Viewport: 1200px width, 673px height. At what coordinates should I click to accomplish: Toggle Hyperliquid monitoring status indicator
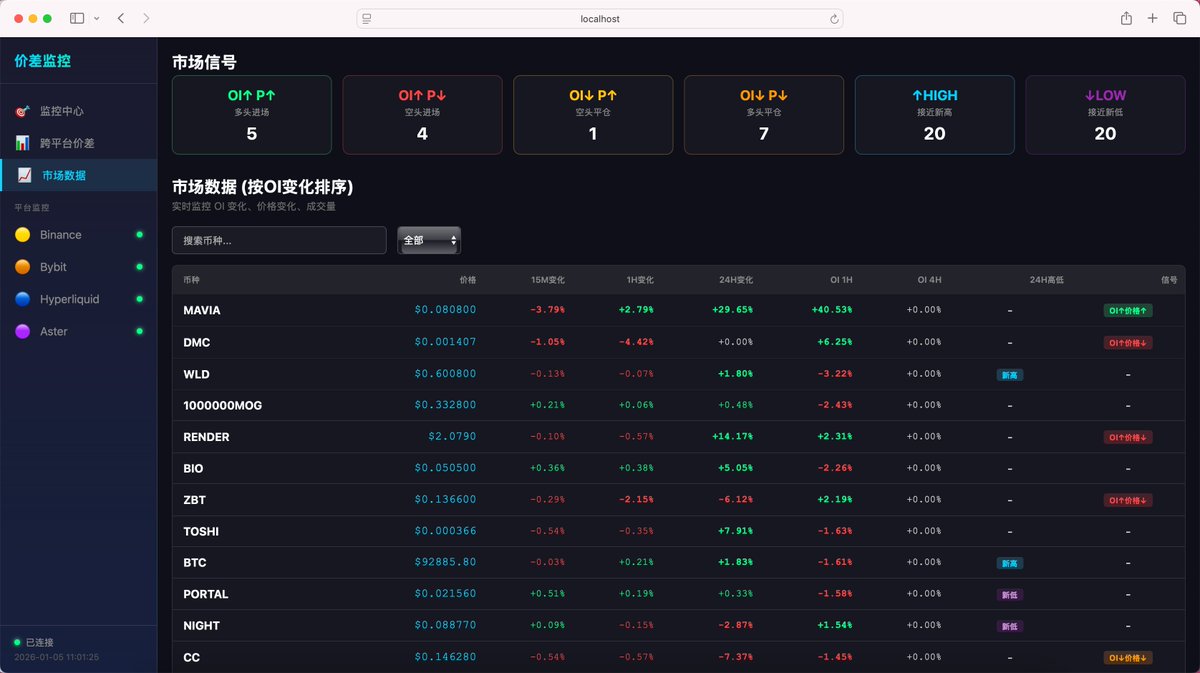click(x=139, y=299)
